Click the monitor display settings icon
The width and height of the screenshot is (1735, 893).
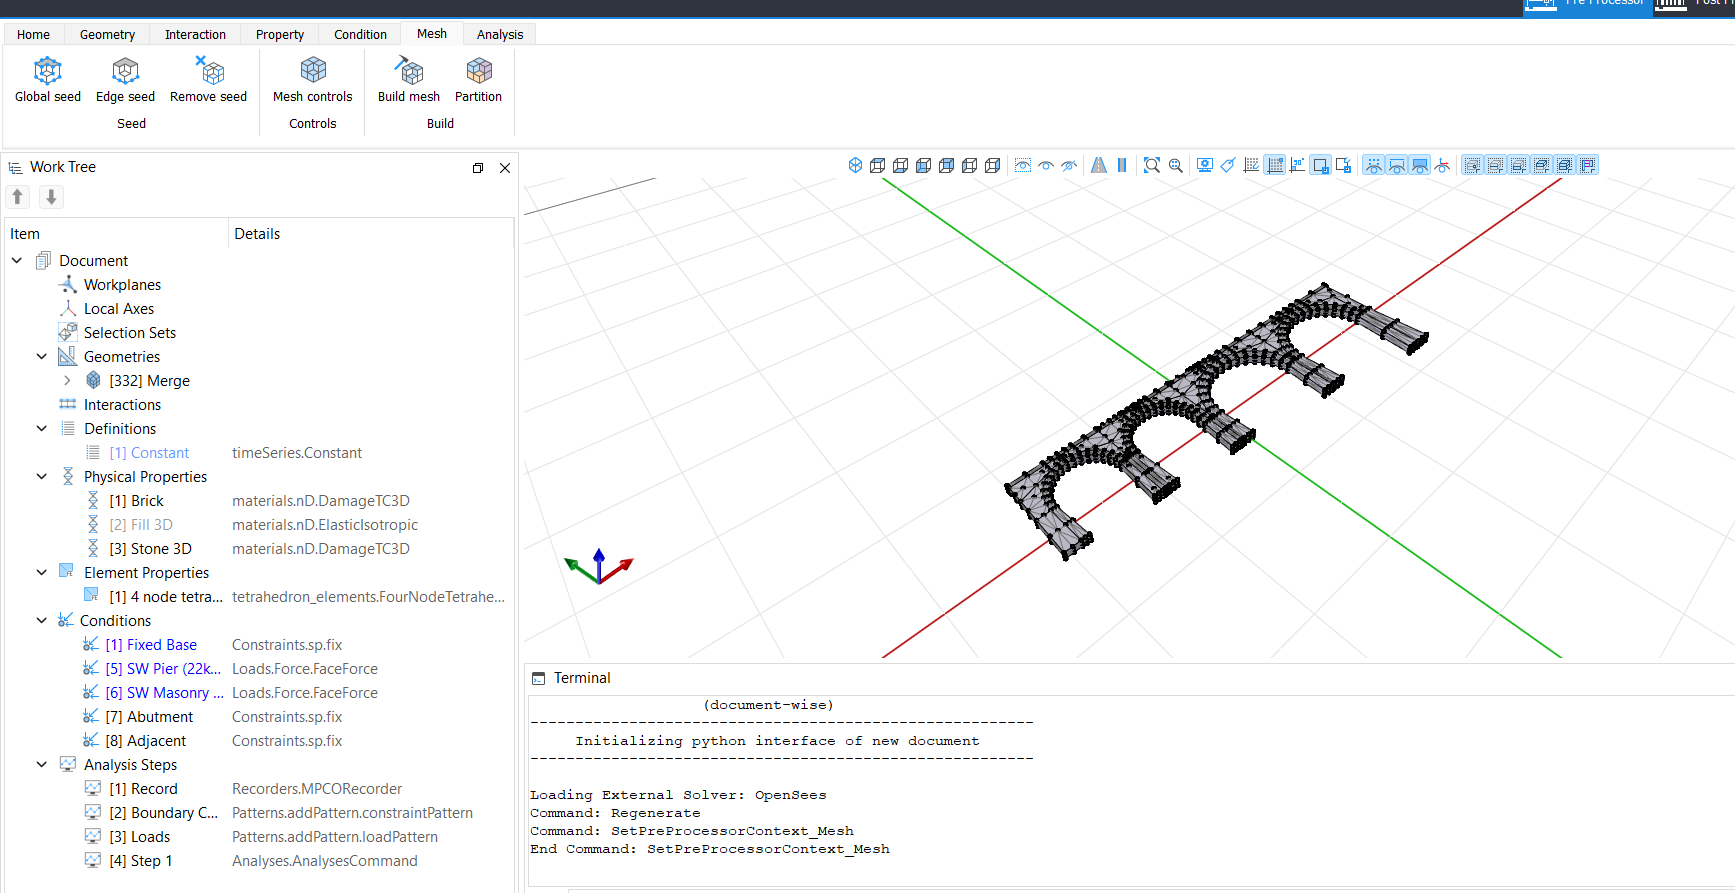[1205, 165]
